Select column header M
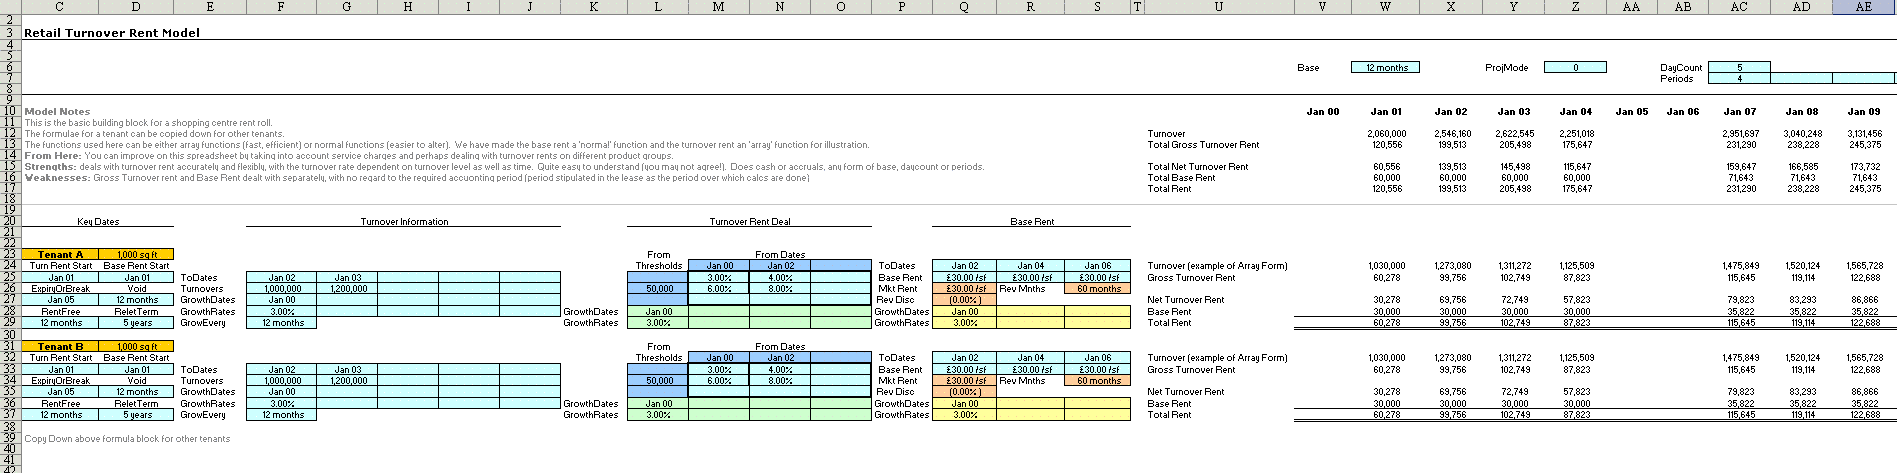The image size is (1897, 473). (x=719, y=7)
